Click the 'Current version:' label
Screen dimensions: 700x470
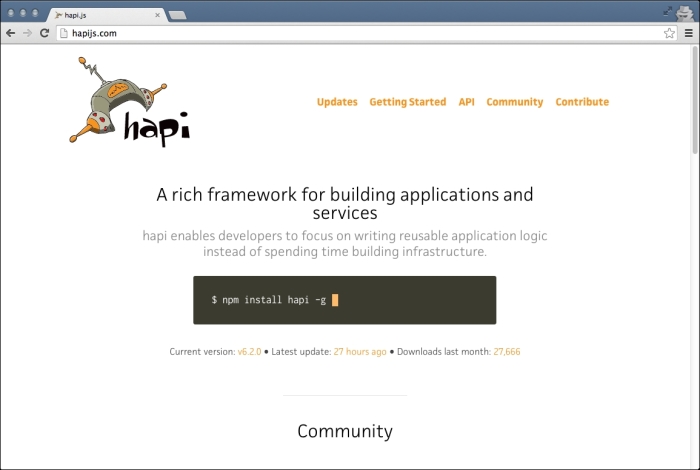[202, 352]
